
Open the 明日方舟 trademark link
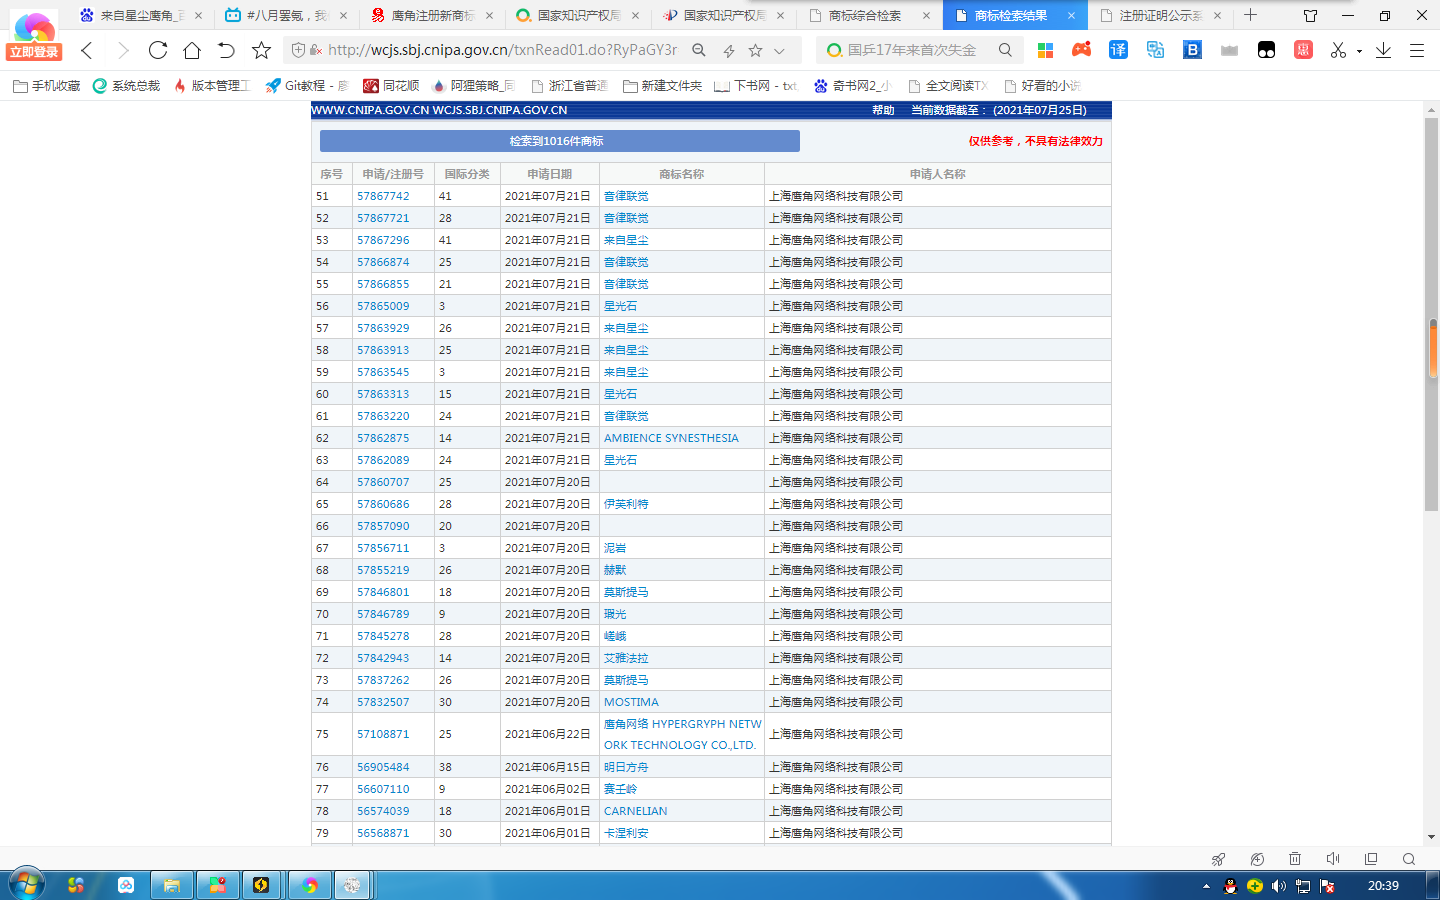(626, 767)
